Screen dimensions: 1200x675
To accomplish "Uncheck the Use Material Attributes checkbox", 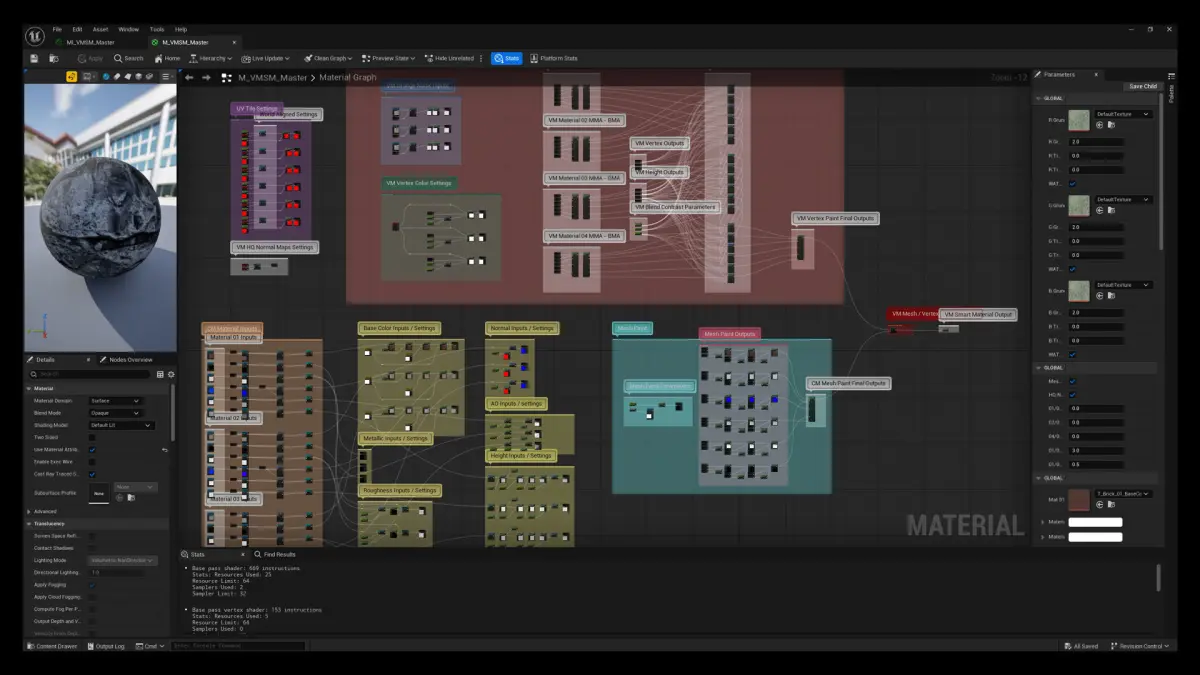I will (x=92, y=450).
